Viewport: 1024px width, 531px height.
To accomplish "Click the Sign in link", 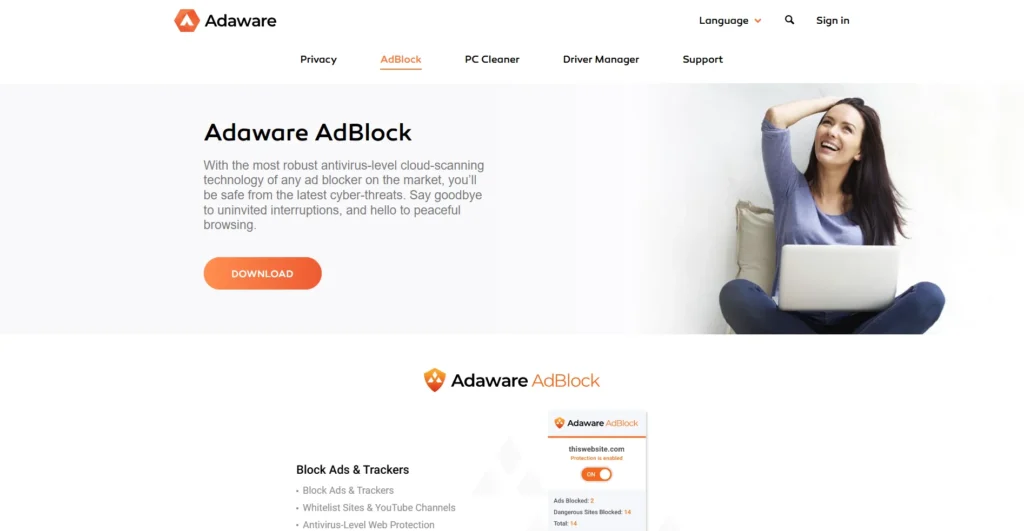I will (x=832, y=20).
